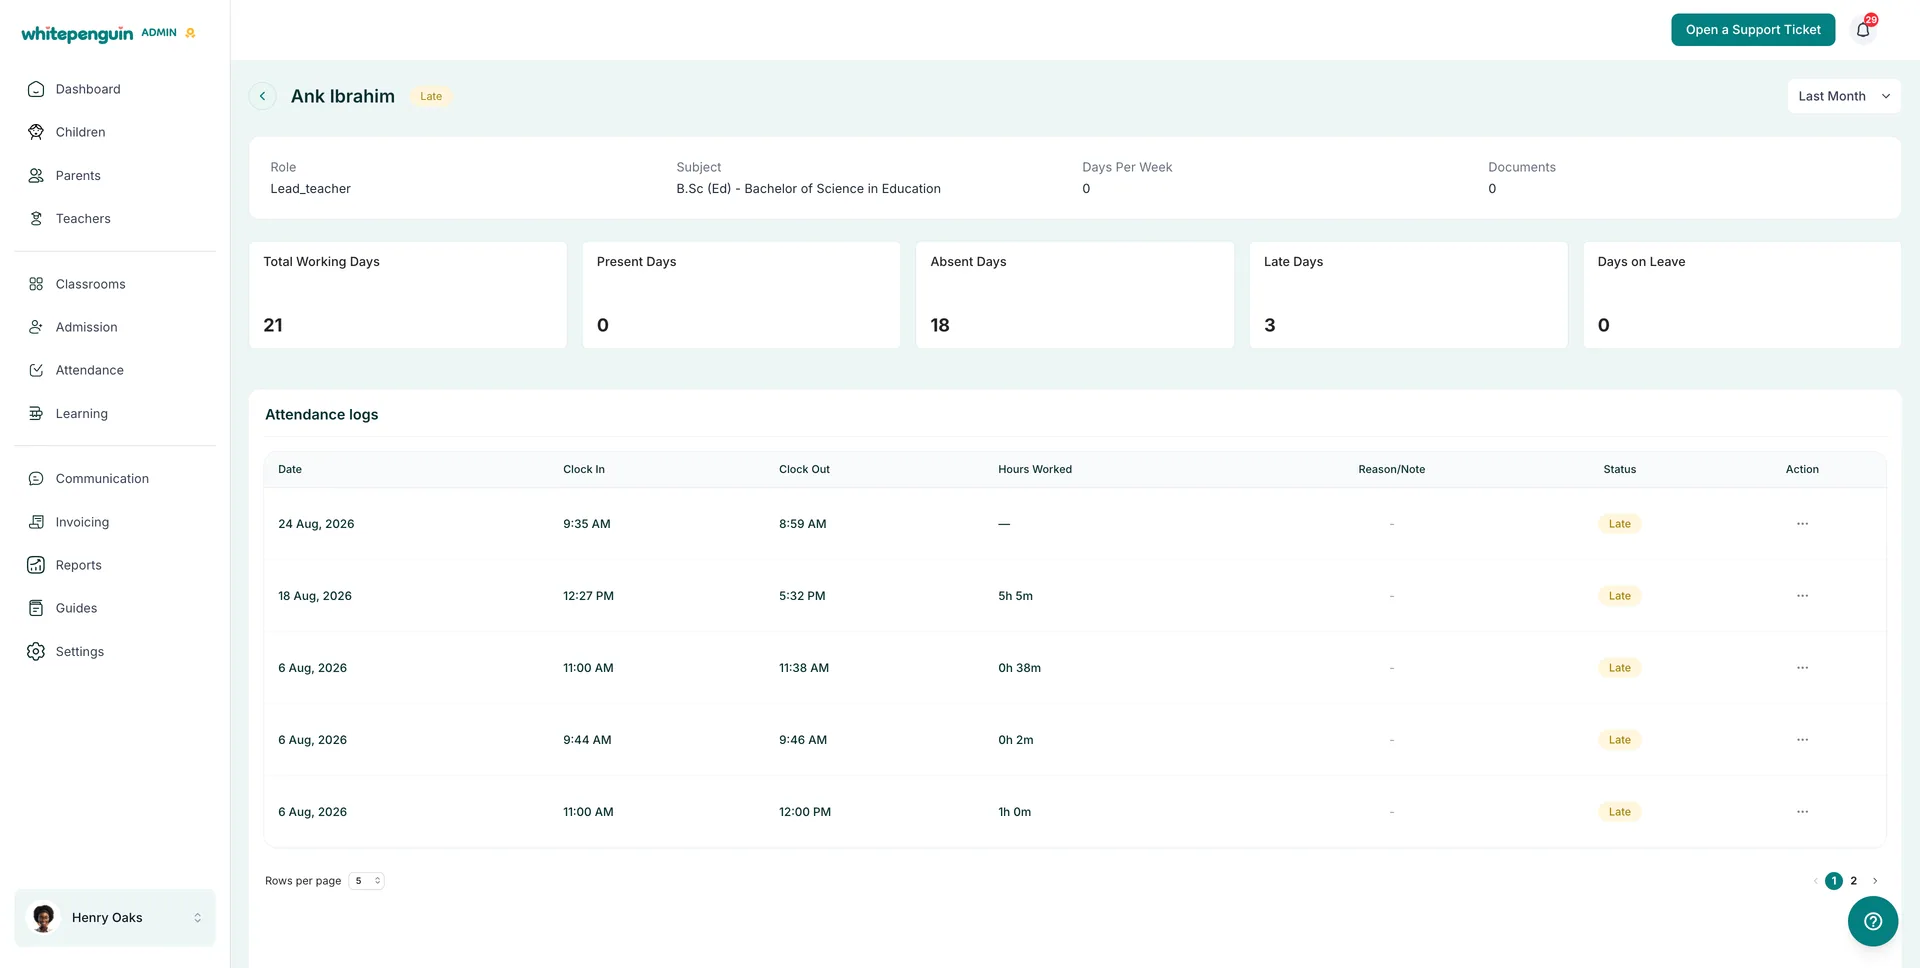Click the Late Days card
Viewport: 1920px width, 968px height.
click(1408, 295)
